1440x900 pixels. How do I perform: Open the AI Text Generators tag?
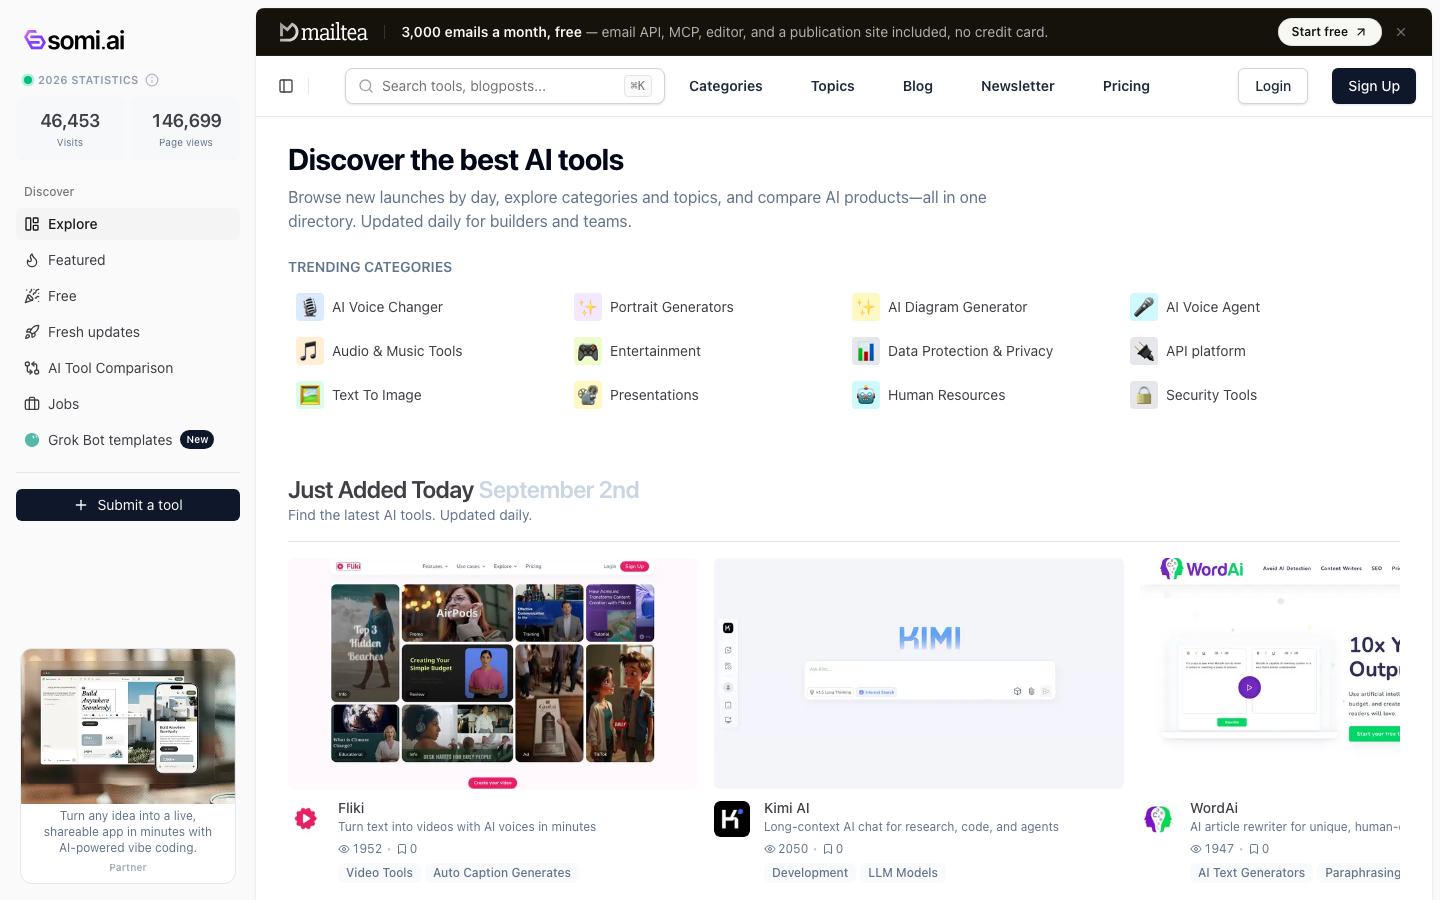coord(1251,873)
